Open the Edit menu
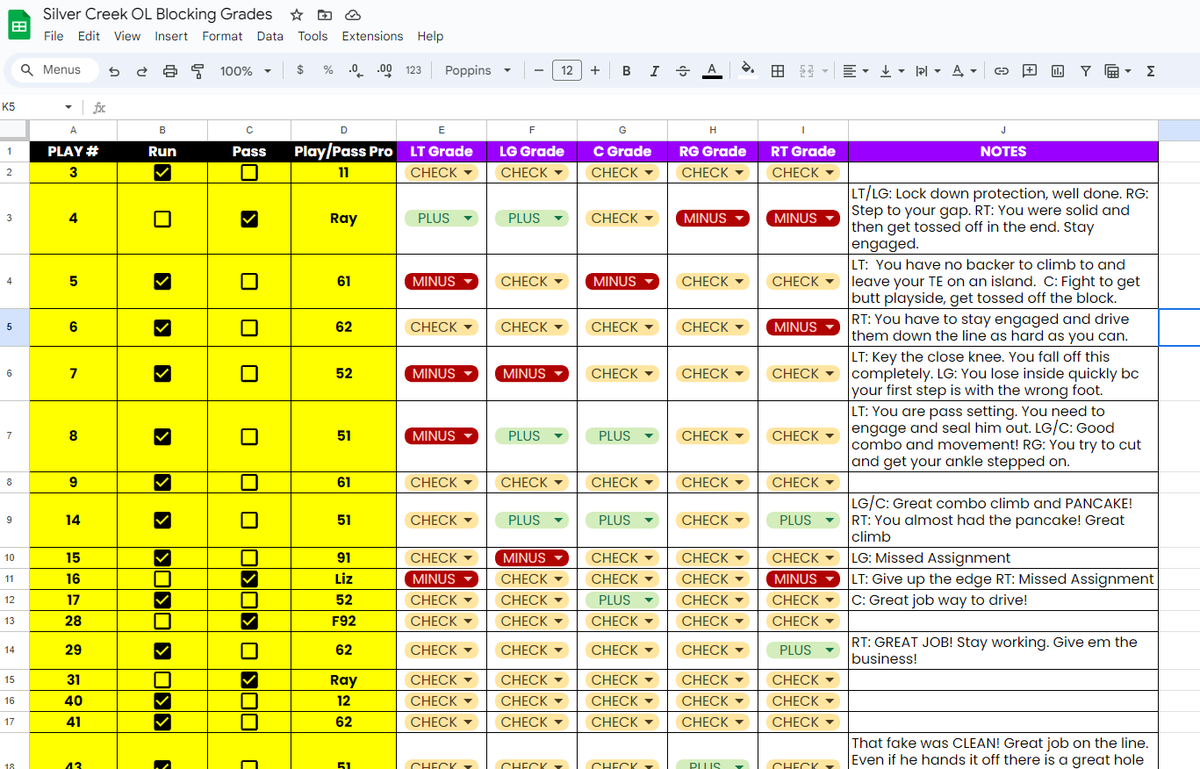Image resolution: width=1200 pixels, height=769 pixels. (x=89, y=36)
